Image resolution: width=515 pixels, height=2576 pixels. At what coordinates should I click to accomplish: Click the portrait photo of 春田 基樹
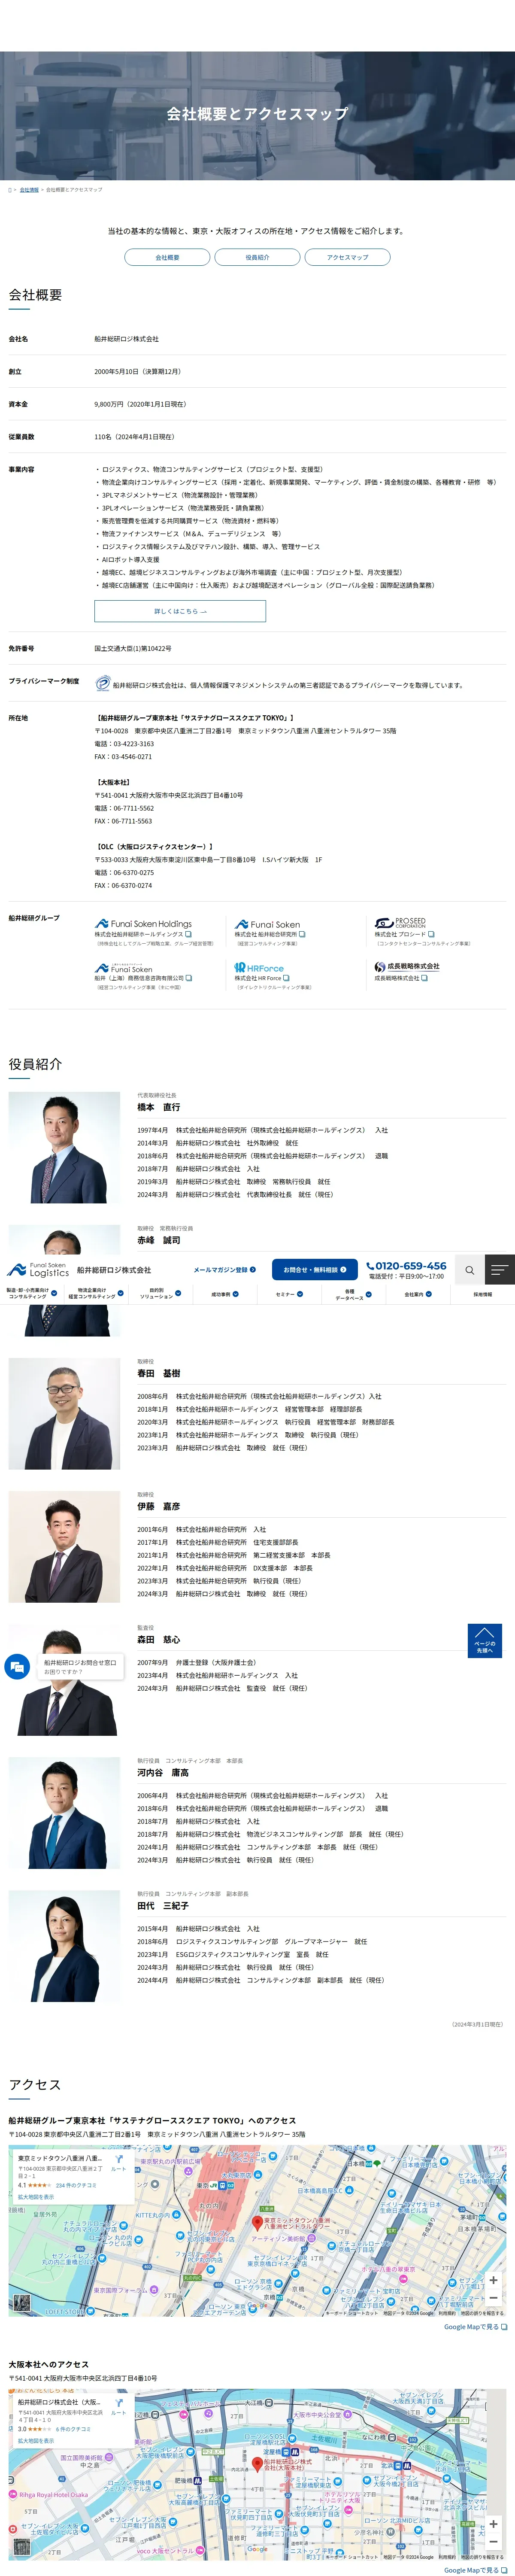point(64,1413)
